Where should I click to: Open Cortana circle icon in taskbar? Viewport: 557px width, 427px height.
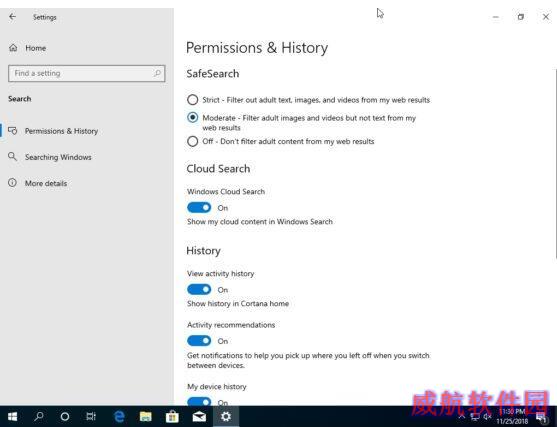pos(65,416)
